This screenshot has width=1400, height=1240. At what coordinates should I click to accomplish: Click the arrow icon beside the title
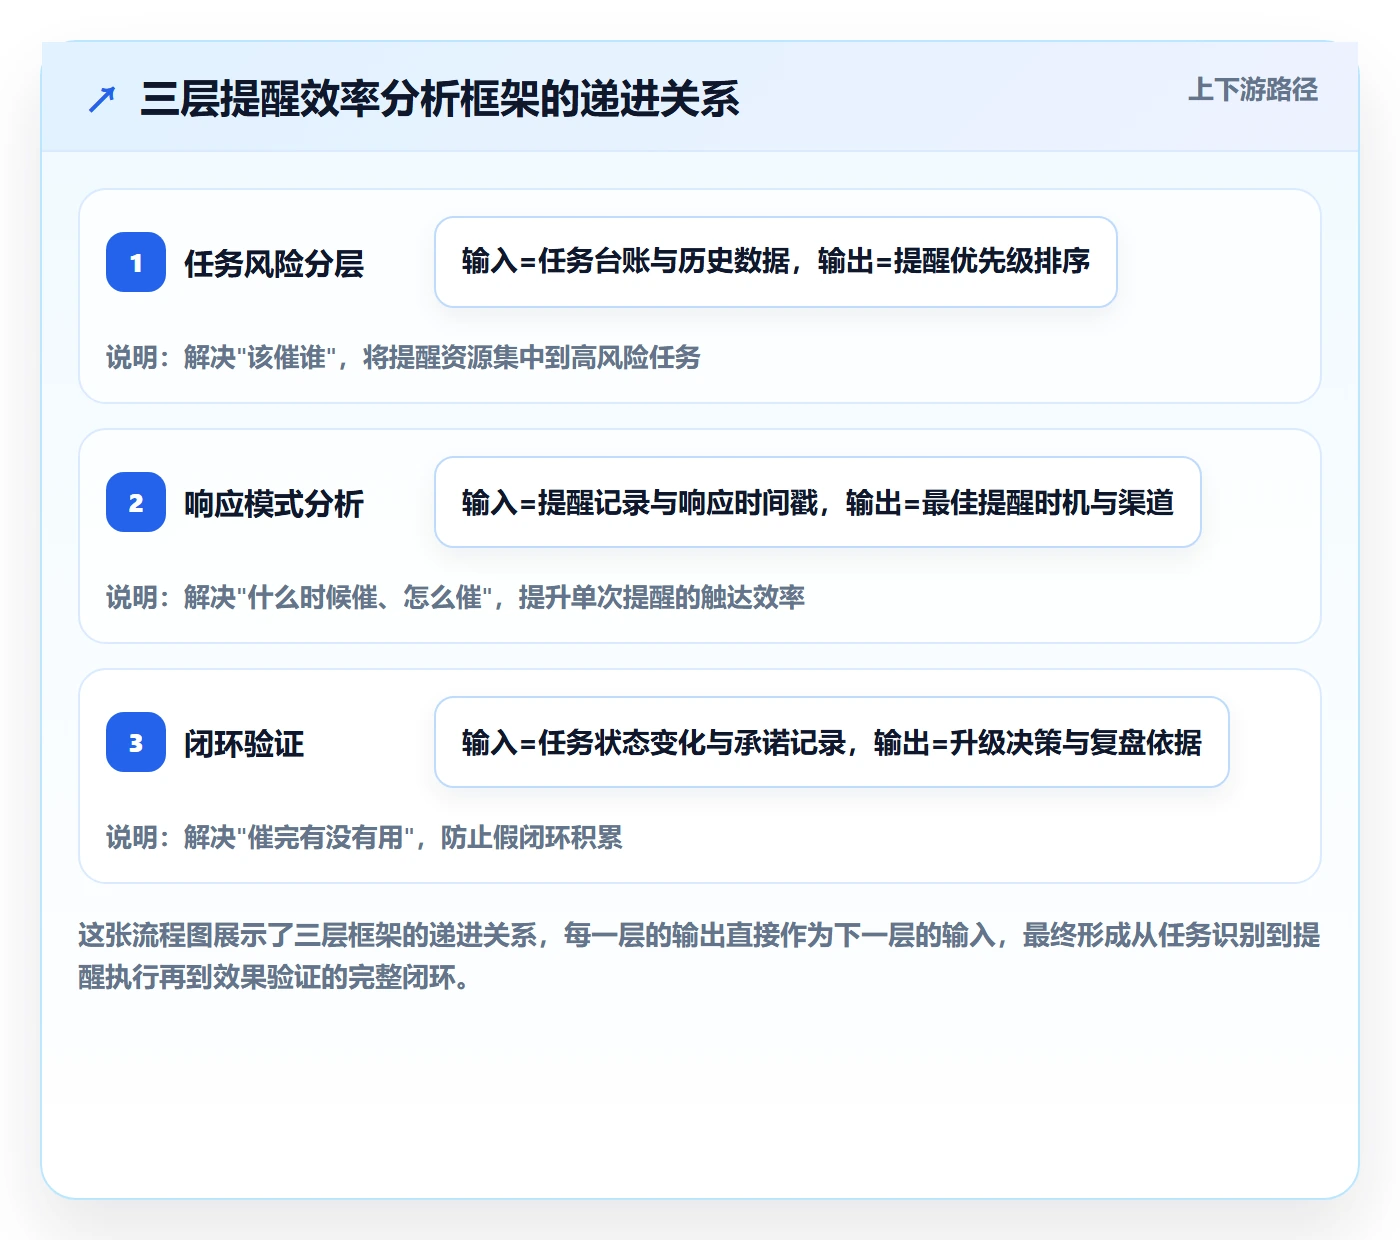pos(102,99)
